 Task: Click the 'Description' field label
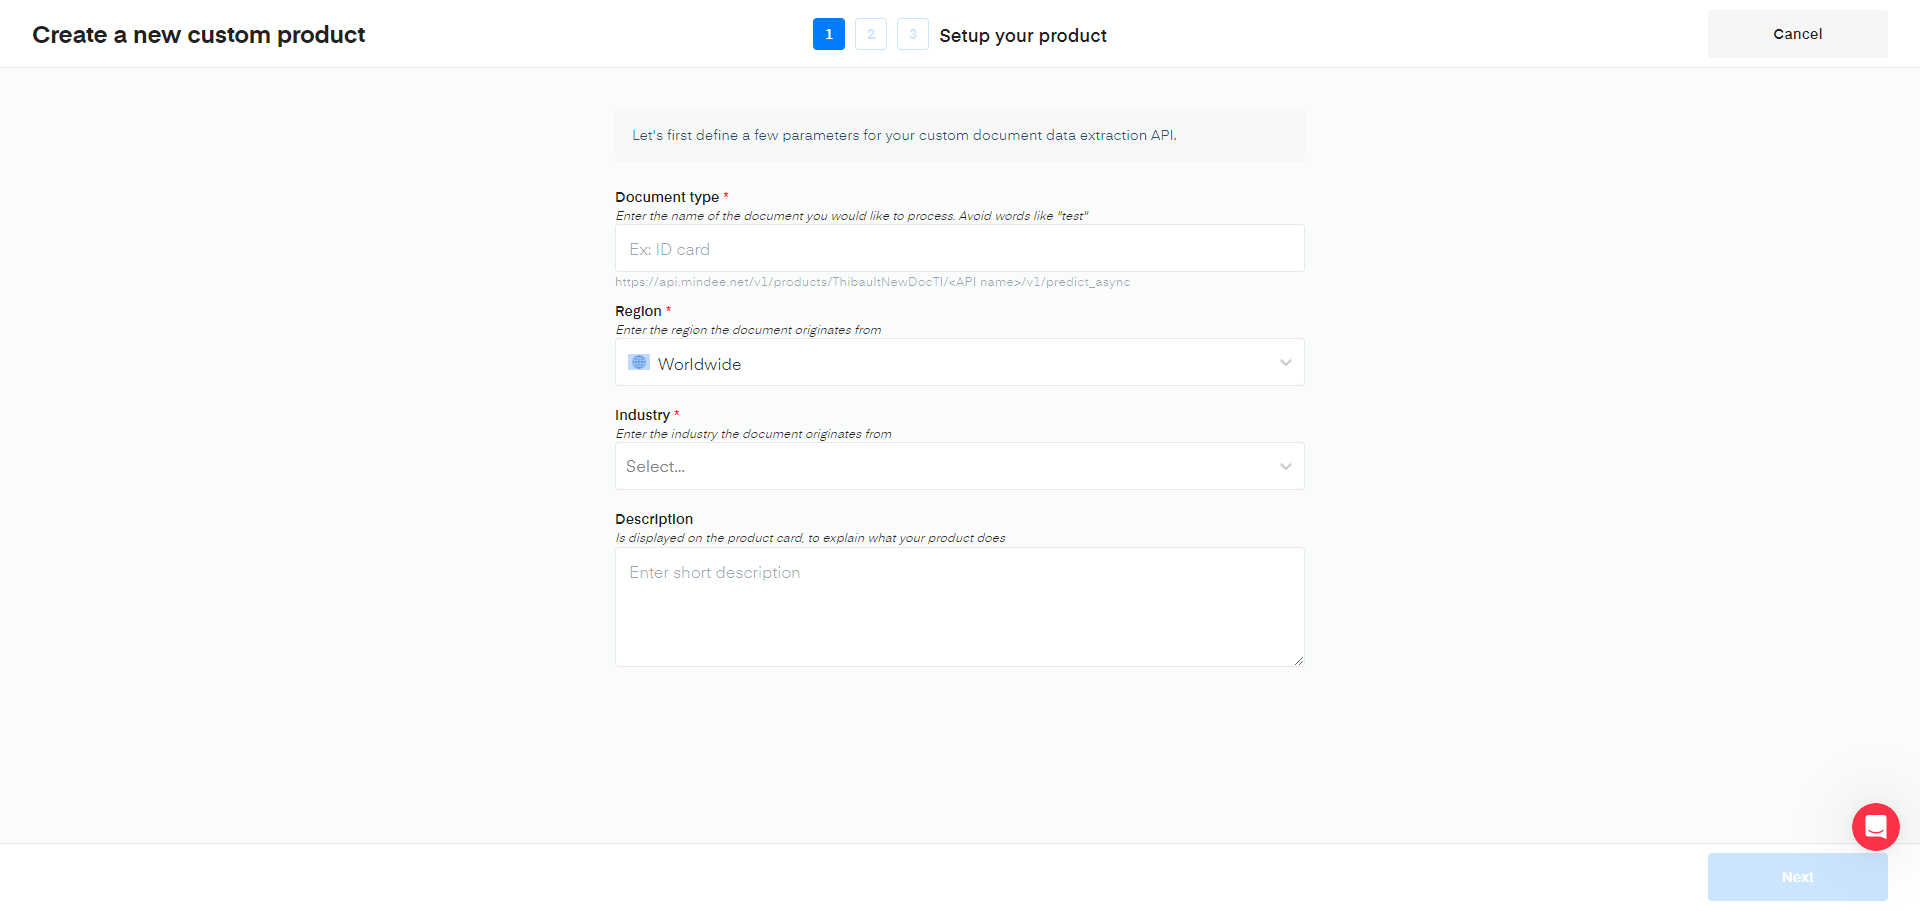(654, 519)
